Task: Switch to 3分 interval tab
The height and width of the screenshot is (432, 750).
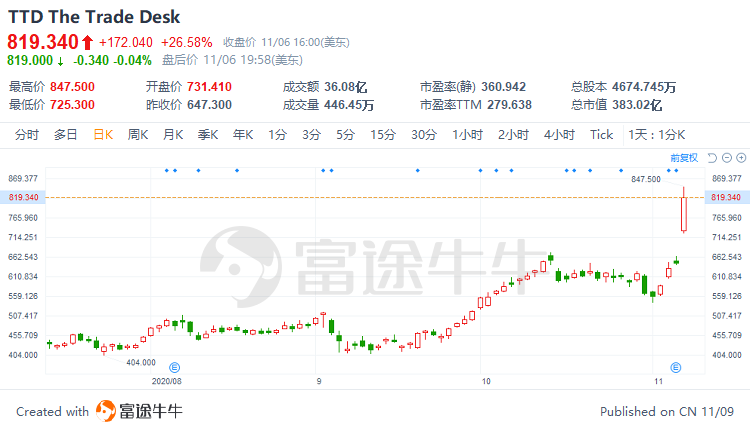Action: point(311,135)
